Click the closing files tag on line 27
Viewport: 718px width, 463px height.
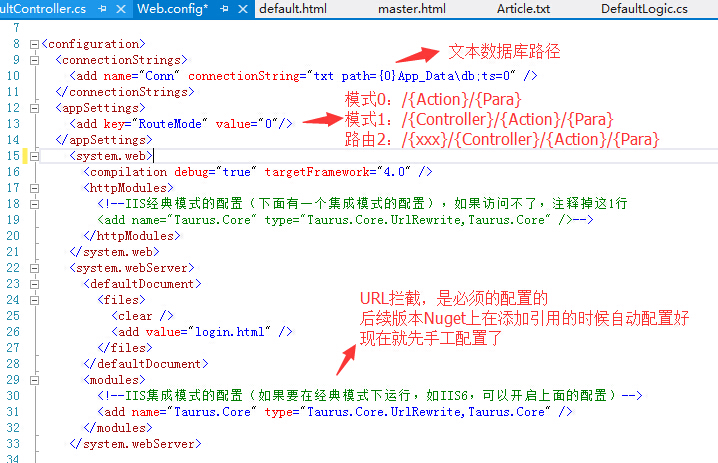click(x=125, y=348)
